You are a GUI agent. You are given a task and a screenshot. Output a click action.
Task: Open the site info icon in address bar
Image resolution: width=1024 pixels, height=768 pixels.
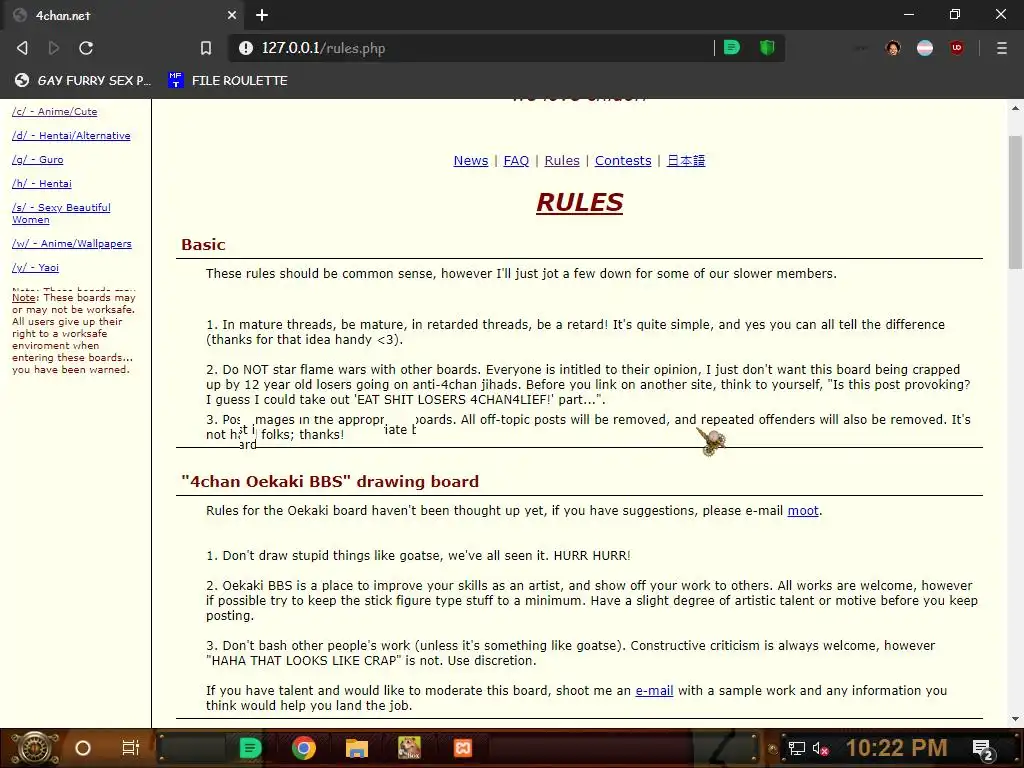coord(246,48)
